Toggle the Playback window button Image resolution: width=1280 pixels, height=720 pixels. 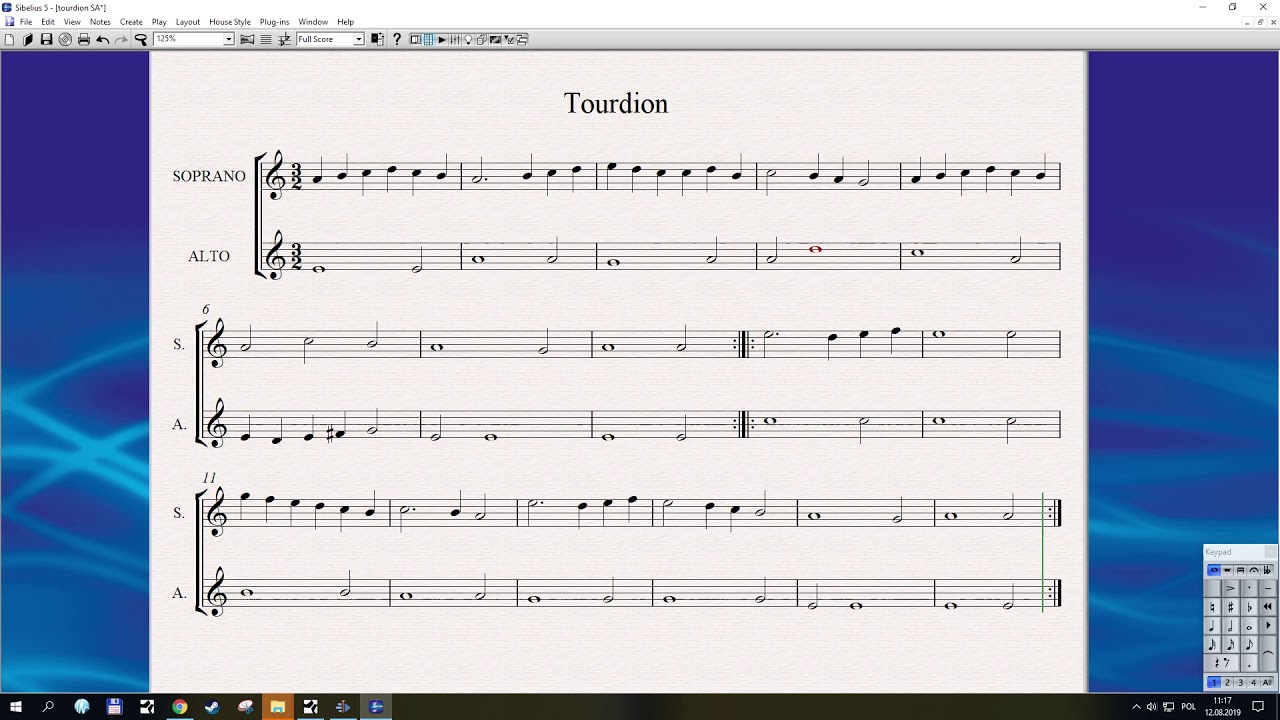(441, 40)
